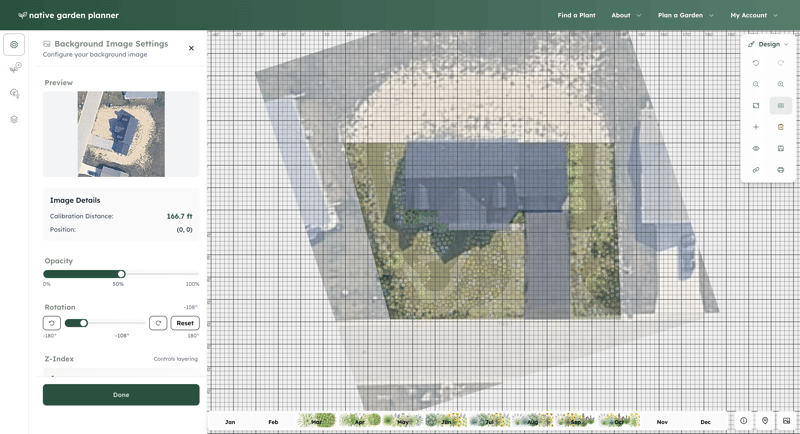Open the layers icon in left sidebar
Image resolution: width=800 pixels, height=434 pixels.
14,119
